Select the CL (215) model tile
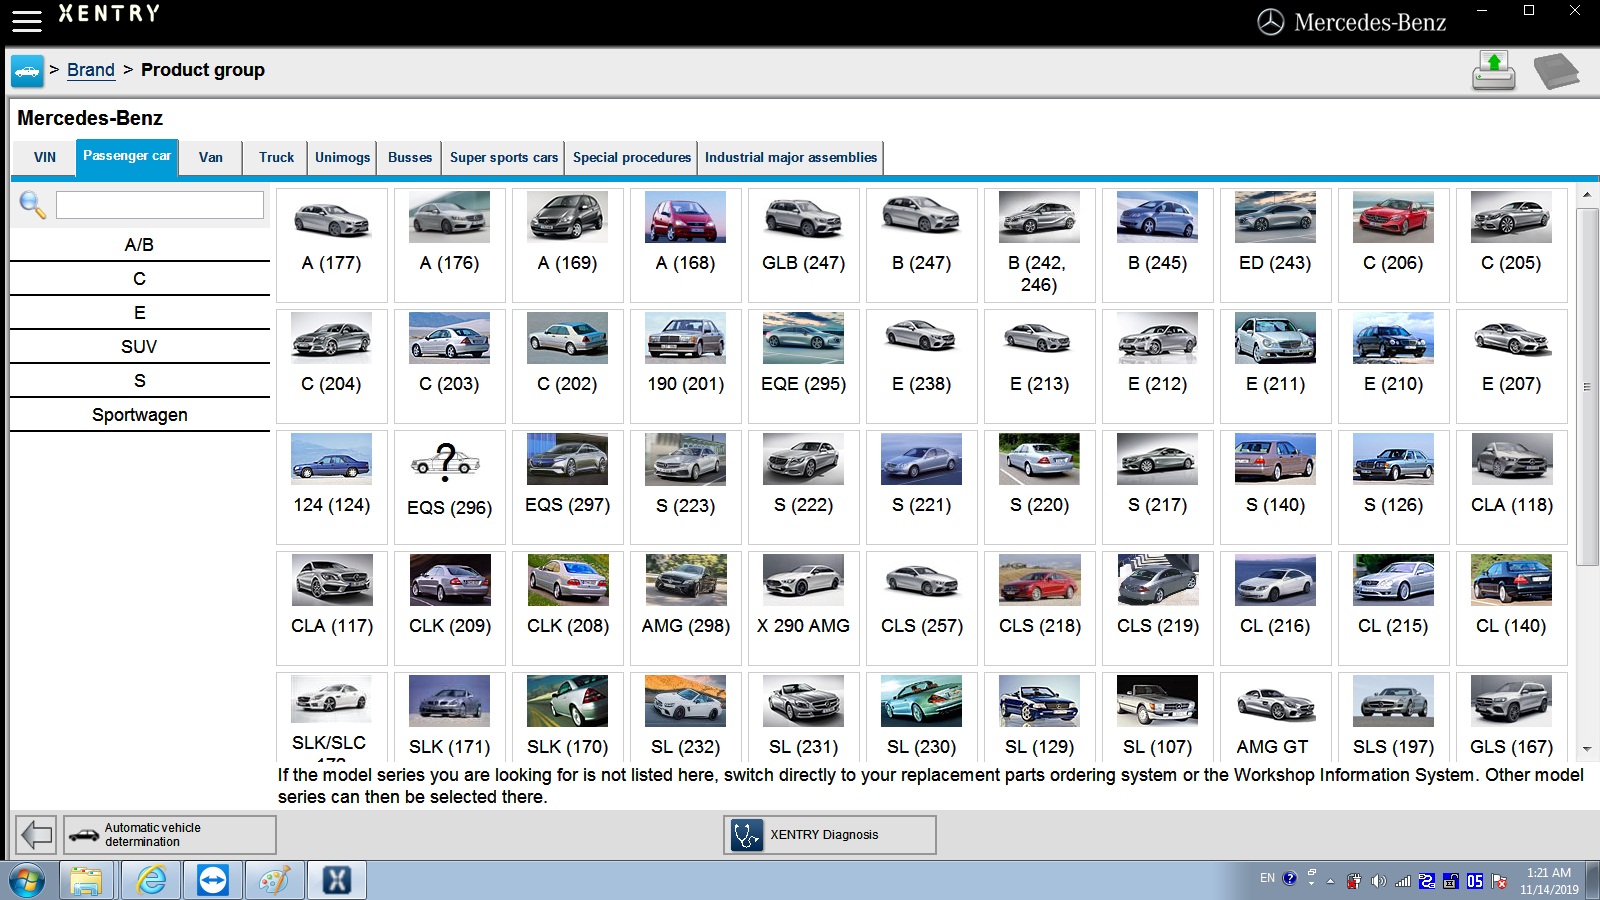Viewport: 1600px width, 900px height. 1393,608
